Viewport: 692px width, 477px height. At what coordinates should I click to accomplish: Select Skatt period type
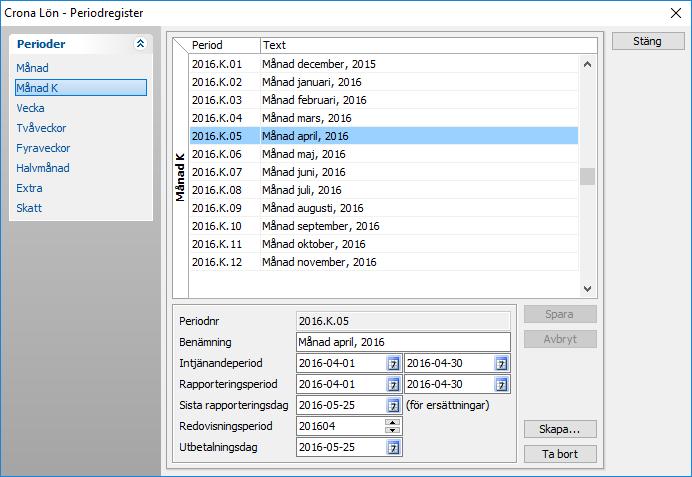click(29, 208)
